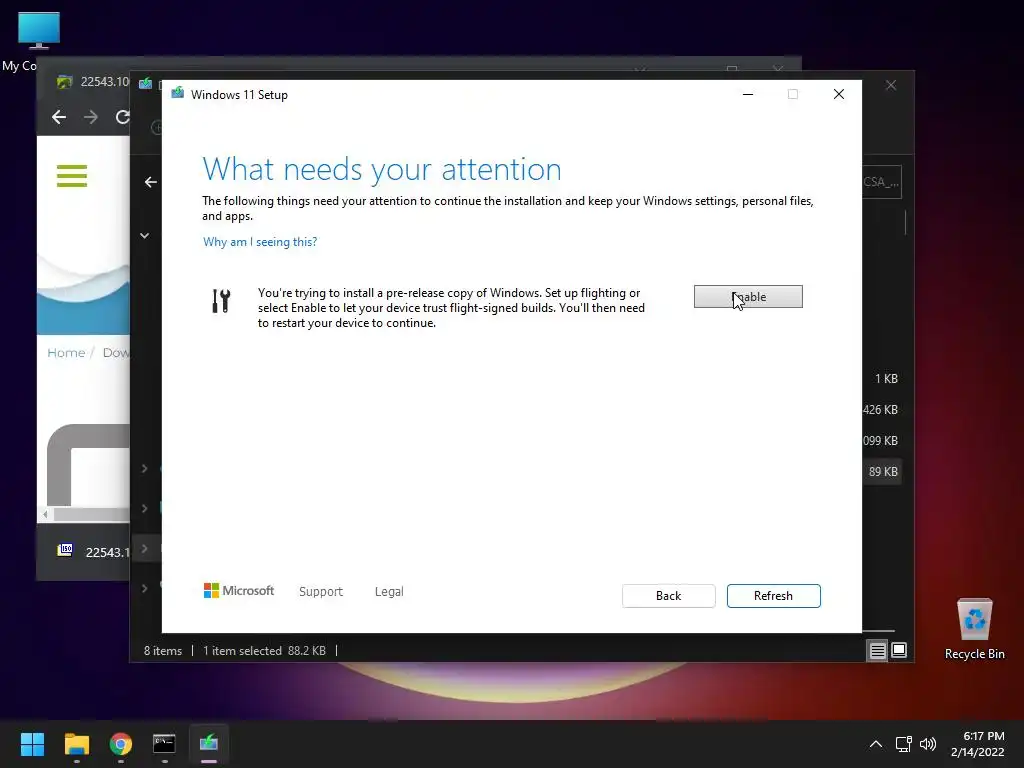The image size is (1024, 768).
Task: Minimize the Windows 11 Setup window
Action: tap(748, 94)
